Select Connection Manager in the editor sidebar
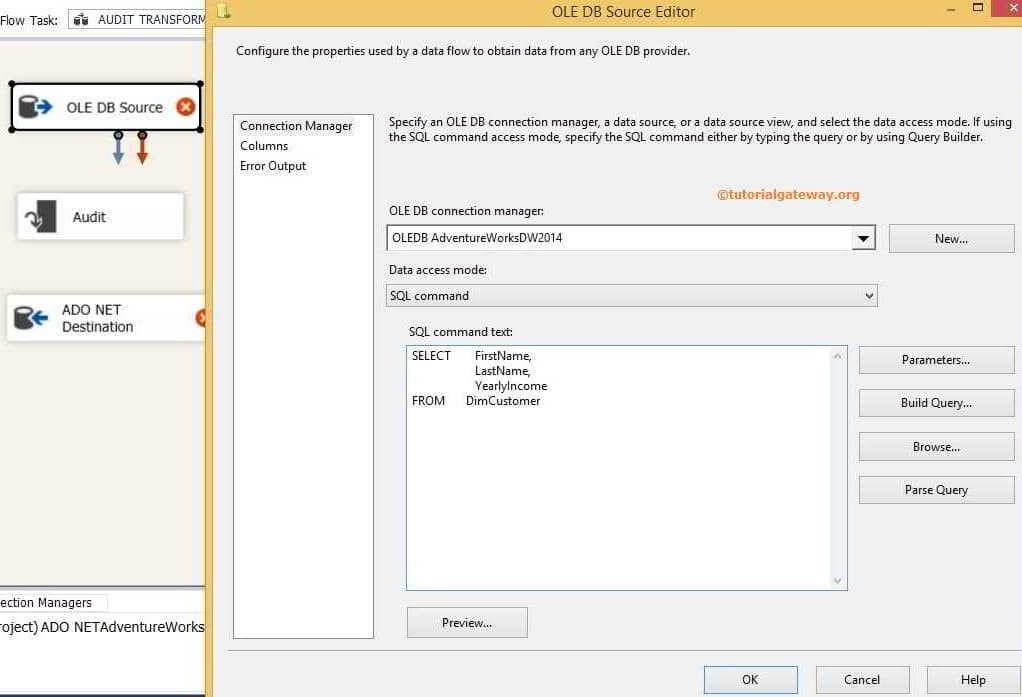 click(x=295, y=125)
